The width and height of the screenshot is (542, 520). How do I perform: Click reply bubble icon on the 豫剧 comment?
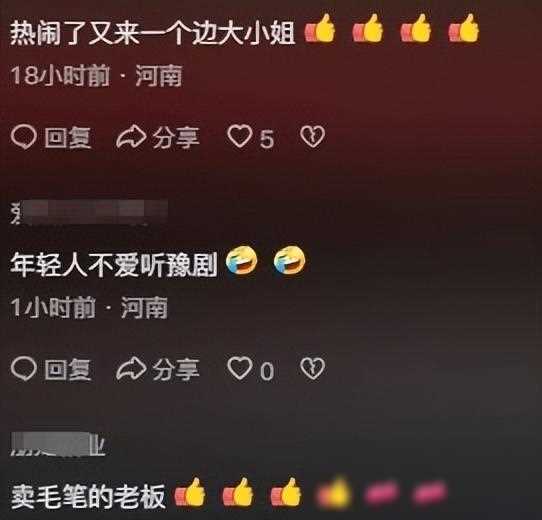pos(24,369)
